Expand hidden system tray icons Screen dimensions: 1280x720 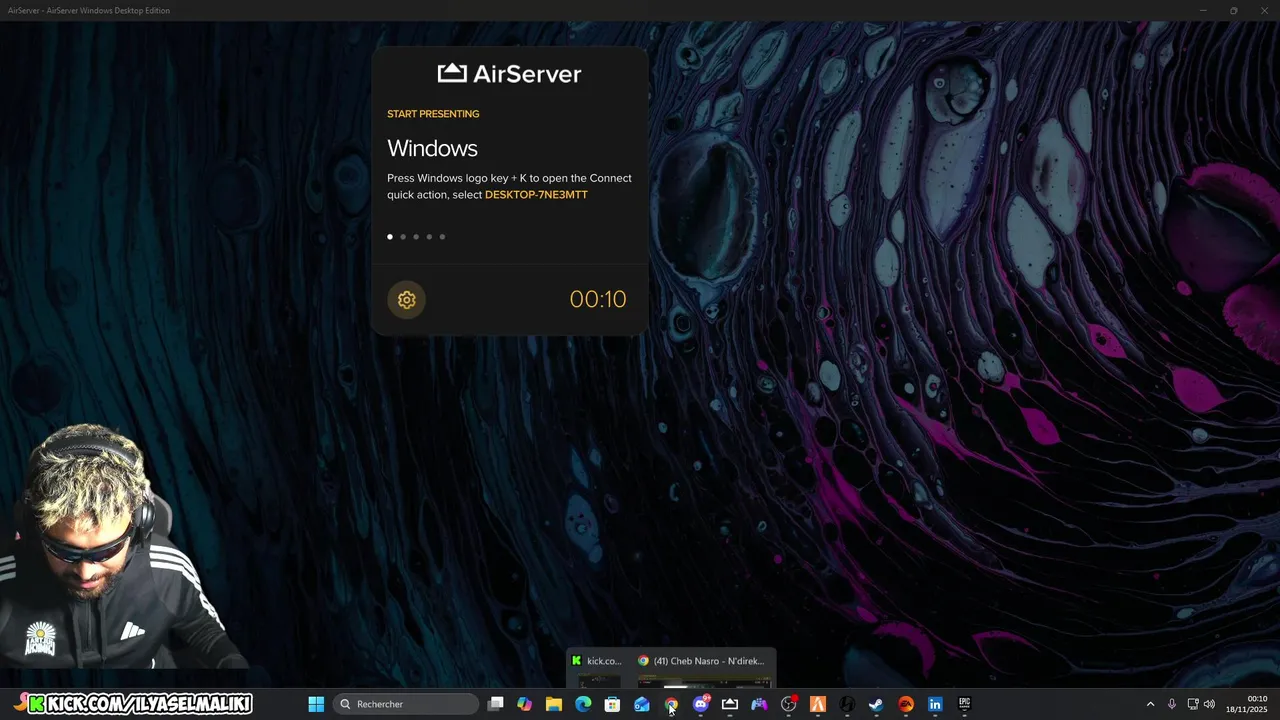[1150, 704]
